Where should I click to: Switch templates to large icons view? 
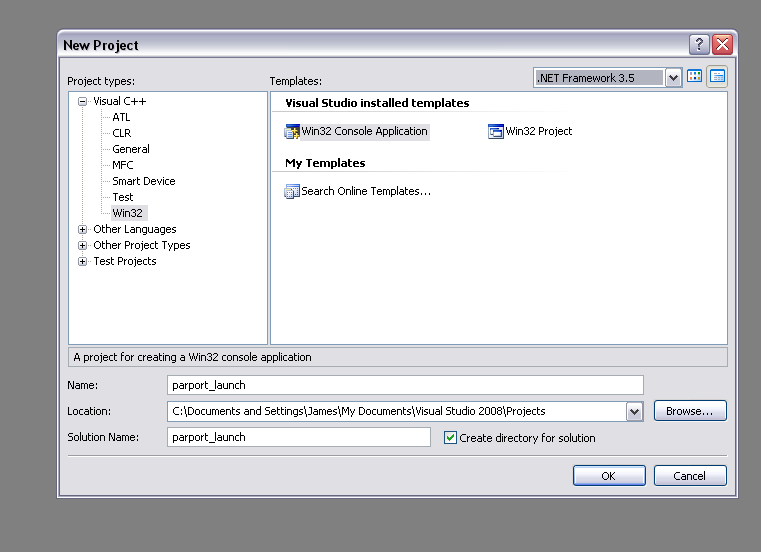coord(695,77)
